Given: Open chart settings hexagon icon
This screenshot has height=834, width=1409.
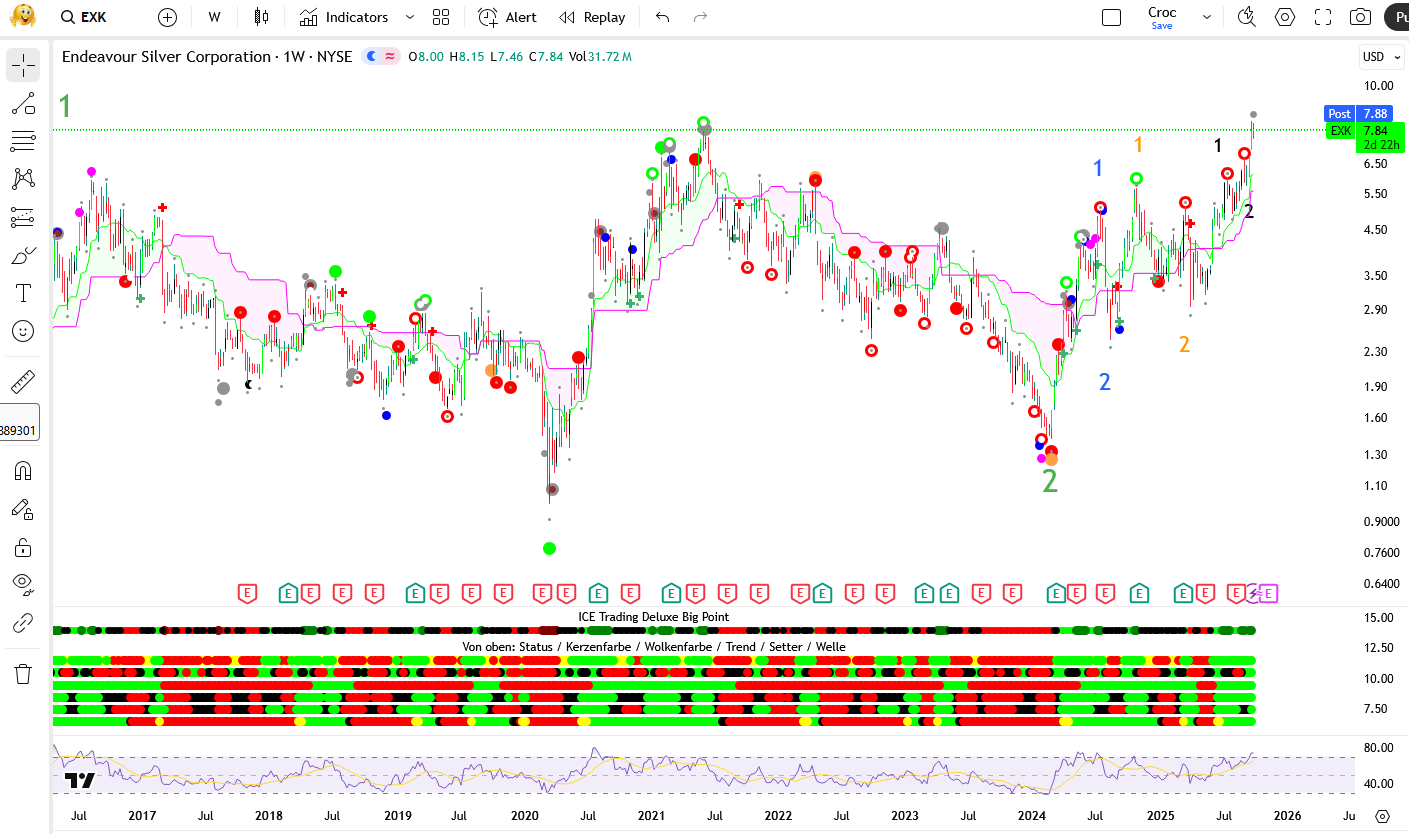Looking at the screenshot, I should pyautogui.click(x=1285, y=17).
